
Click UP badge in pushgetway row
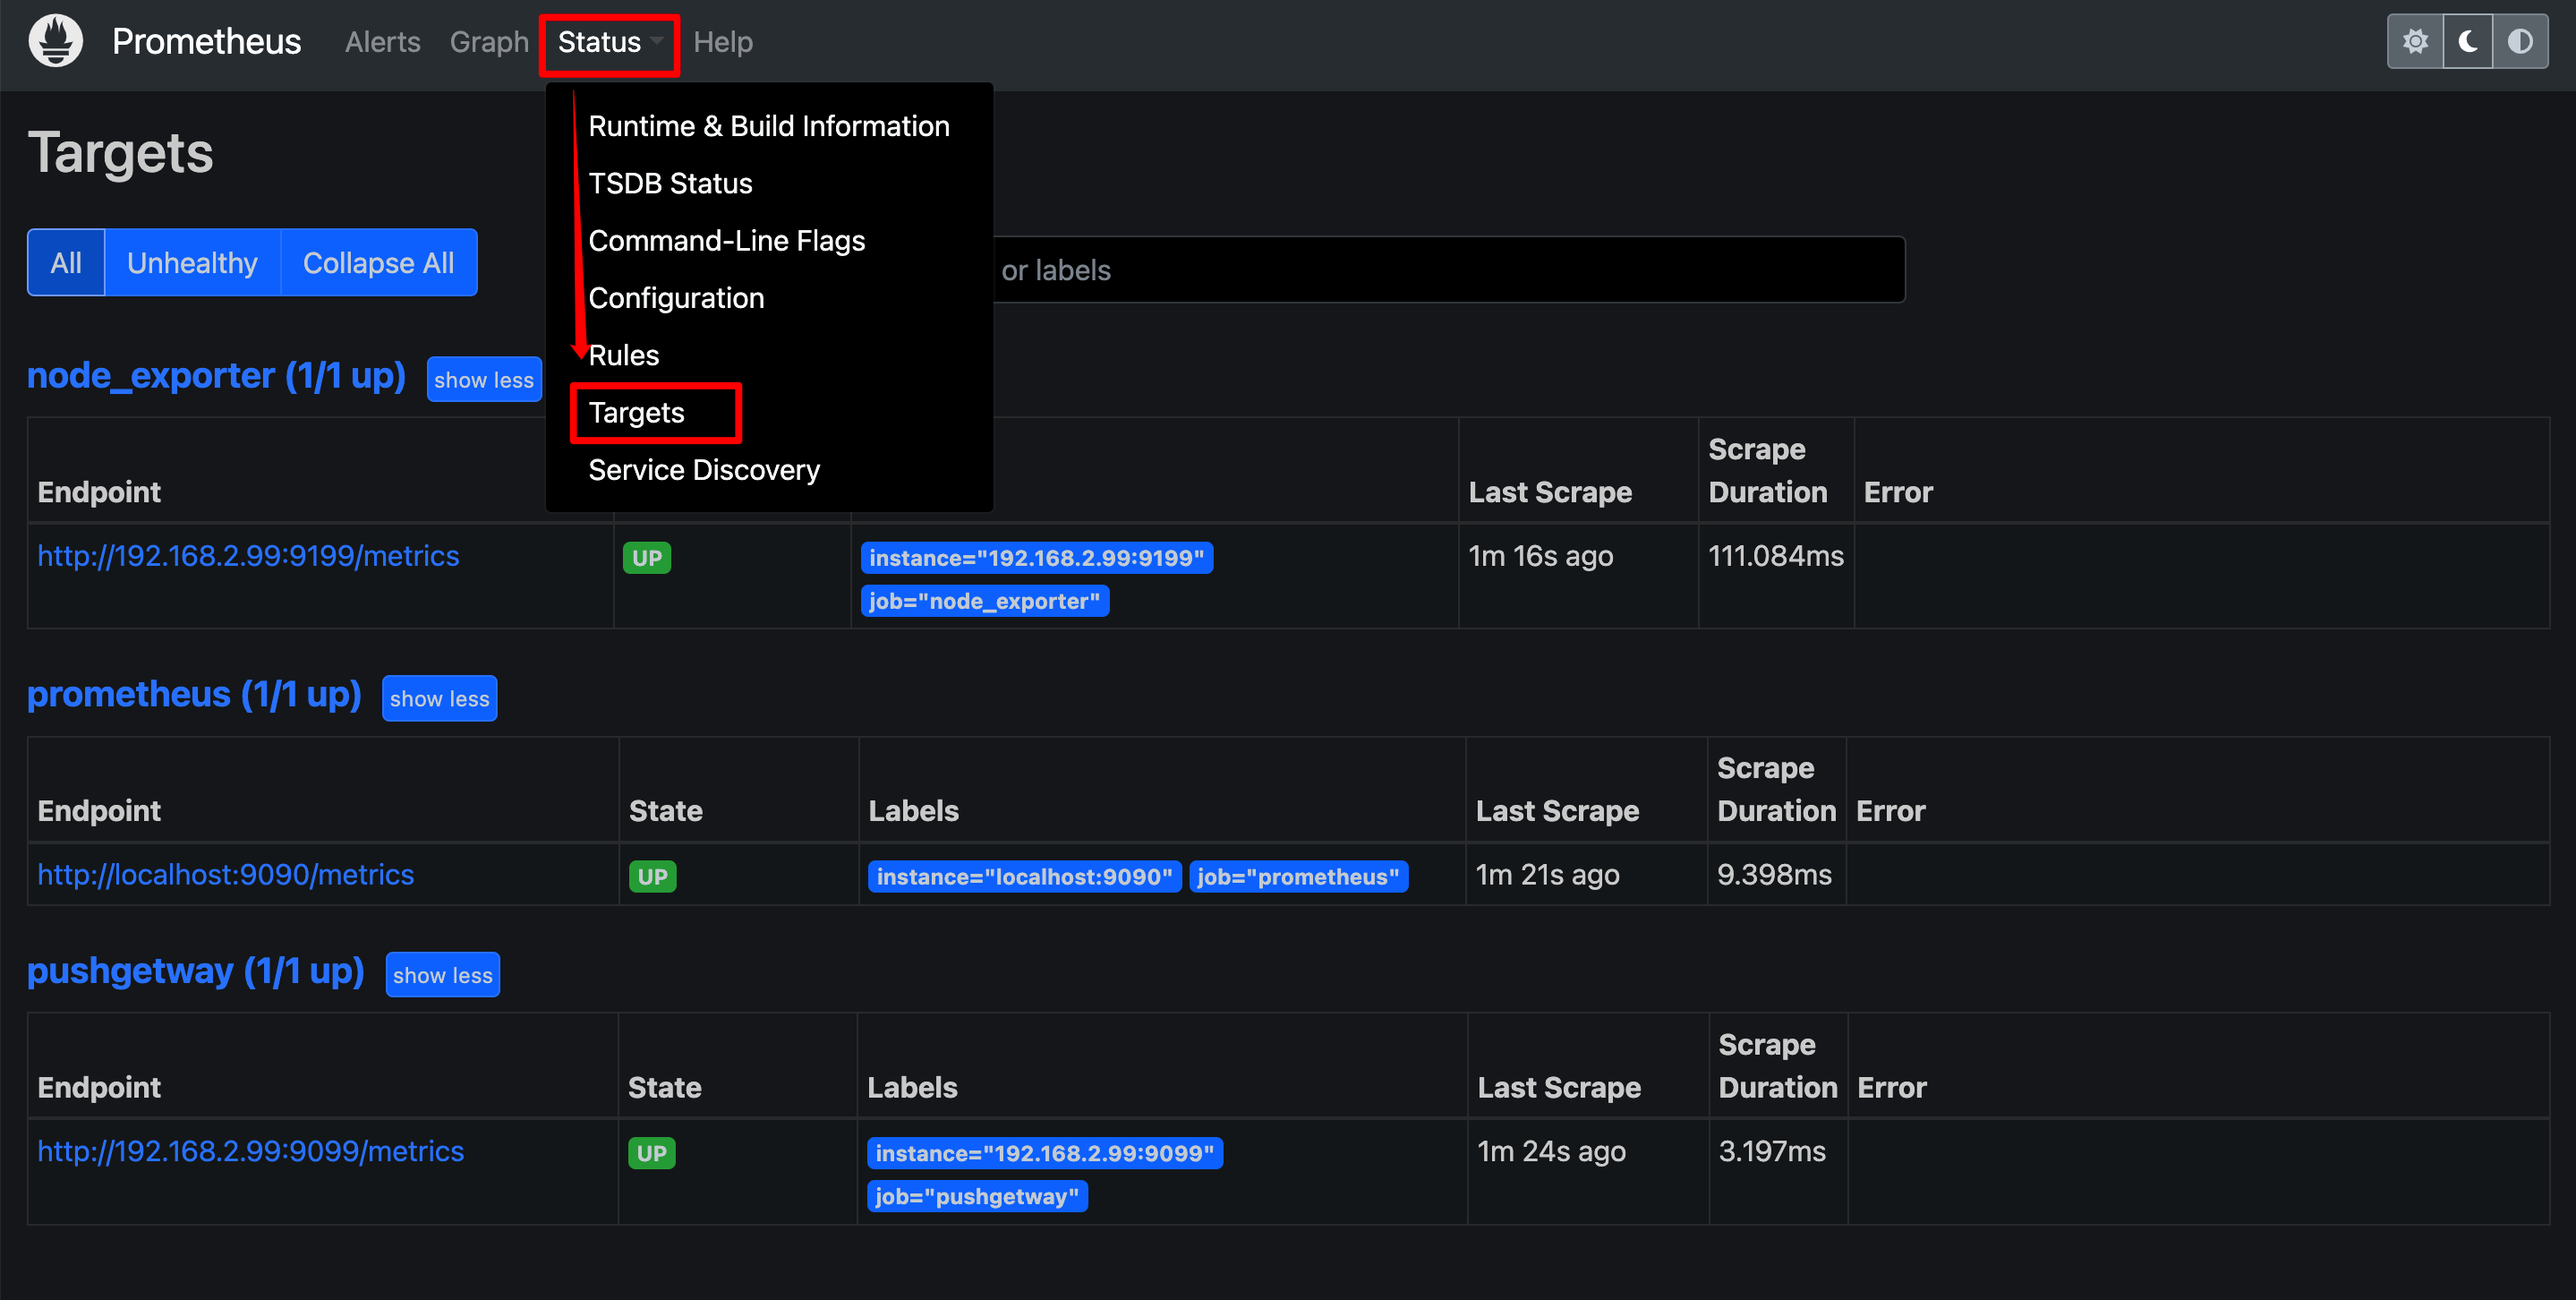tap(651, 1153)
